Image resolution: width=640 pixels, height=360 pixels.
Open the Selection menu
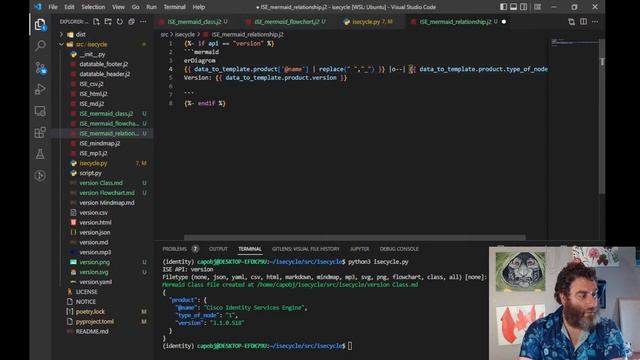click(x=93, y=7)
